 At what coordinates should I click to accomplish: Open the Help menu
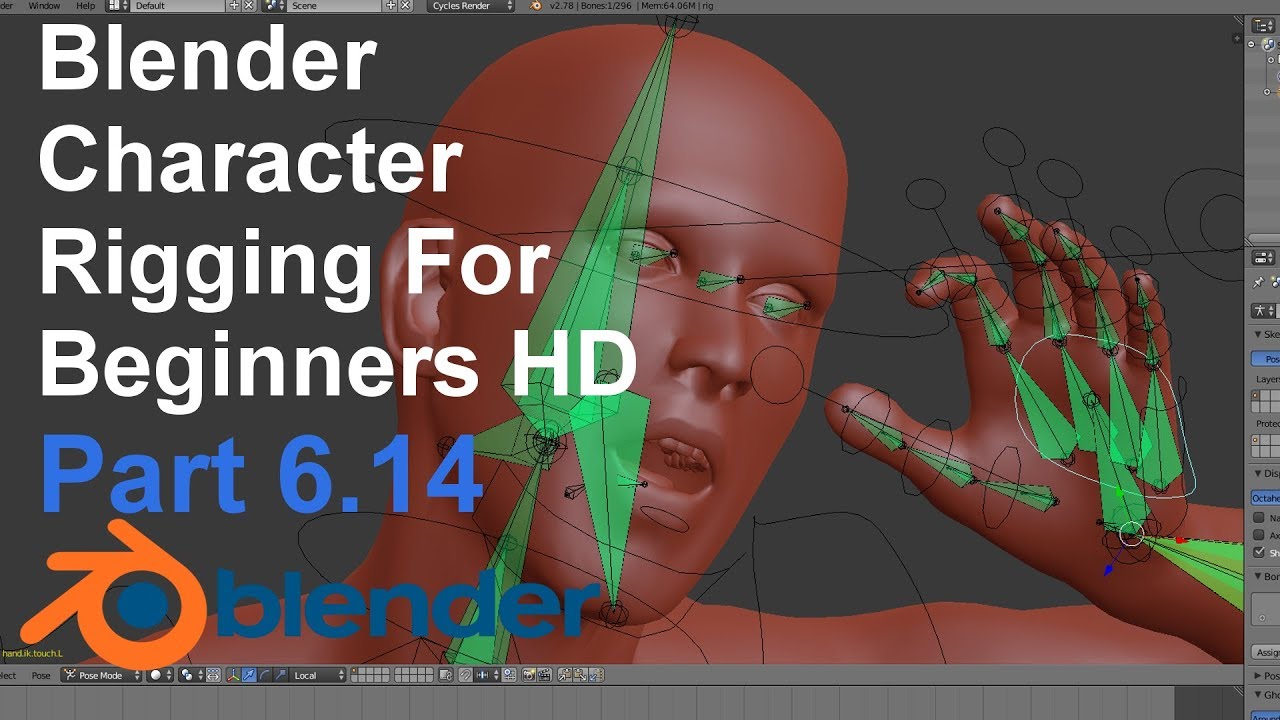tap(86, 6)
